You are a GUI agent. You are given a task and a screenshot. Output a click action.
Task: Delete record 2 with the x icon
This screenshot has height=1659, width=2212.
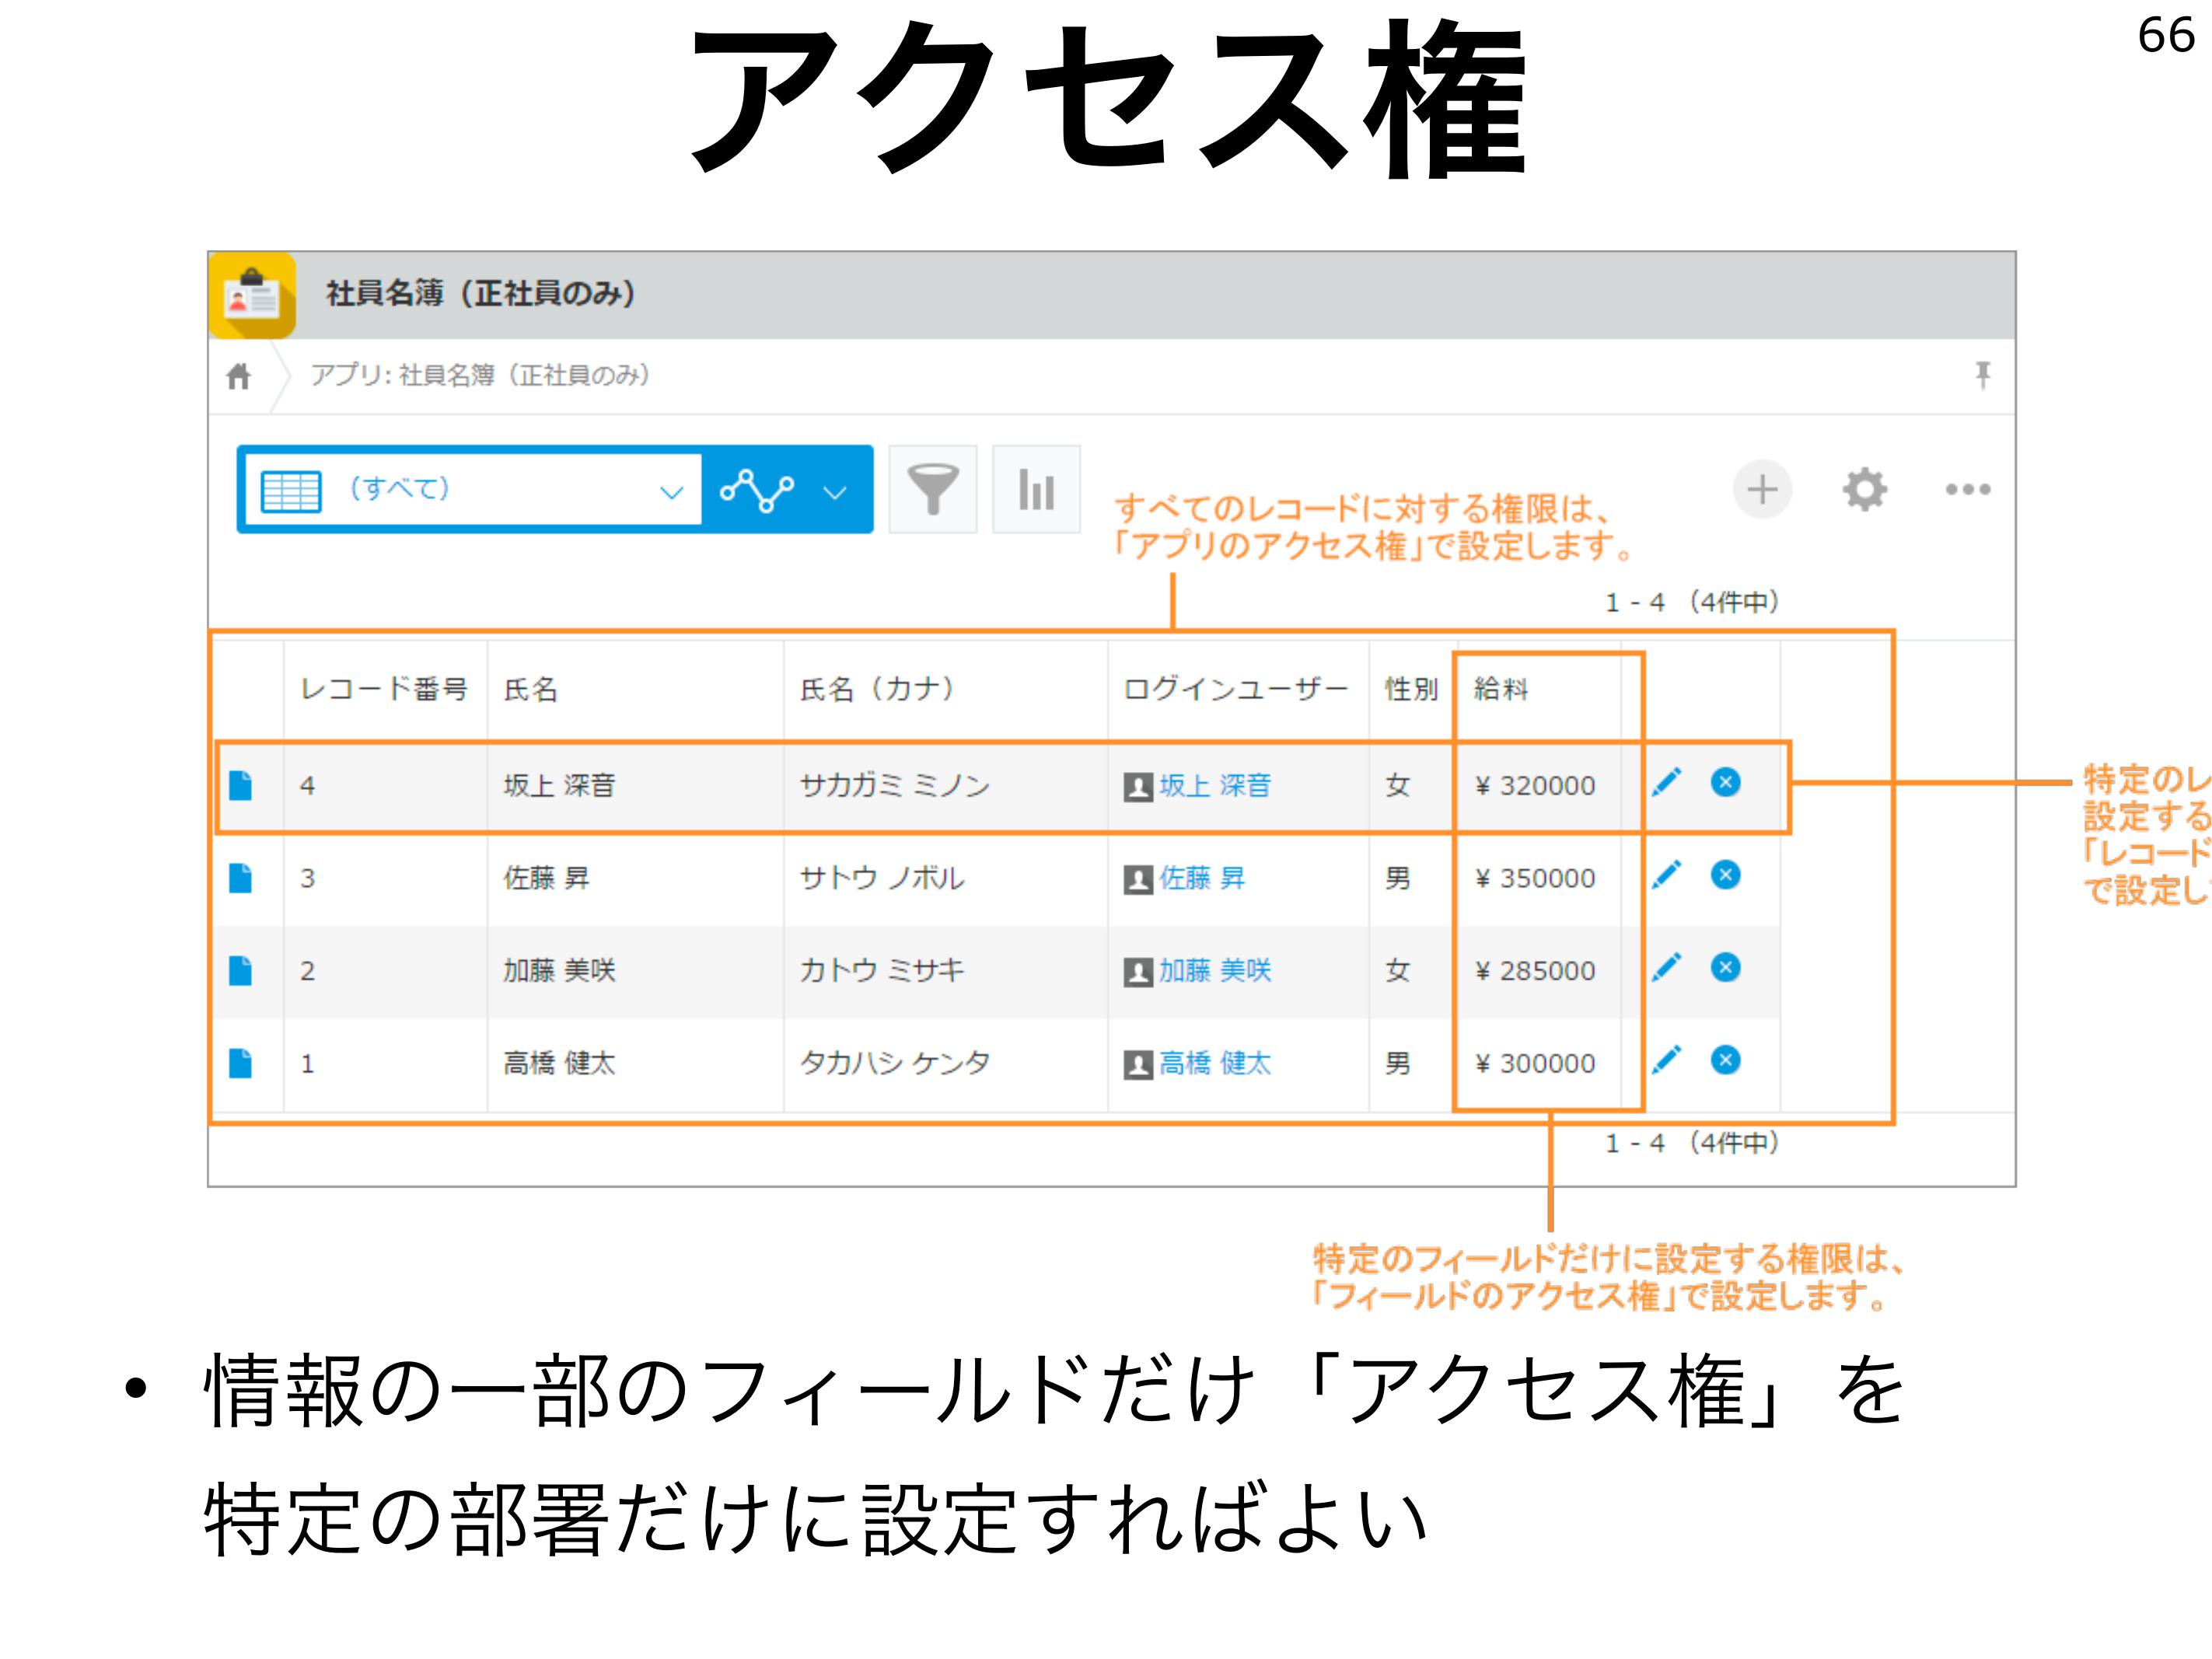[x=1725, y=967]
